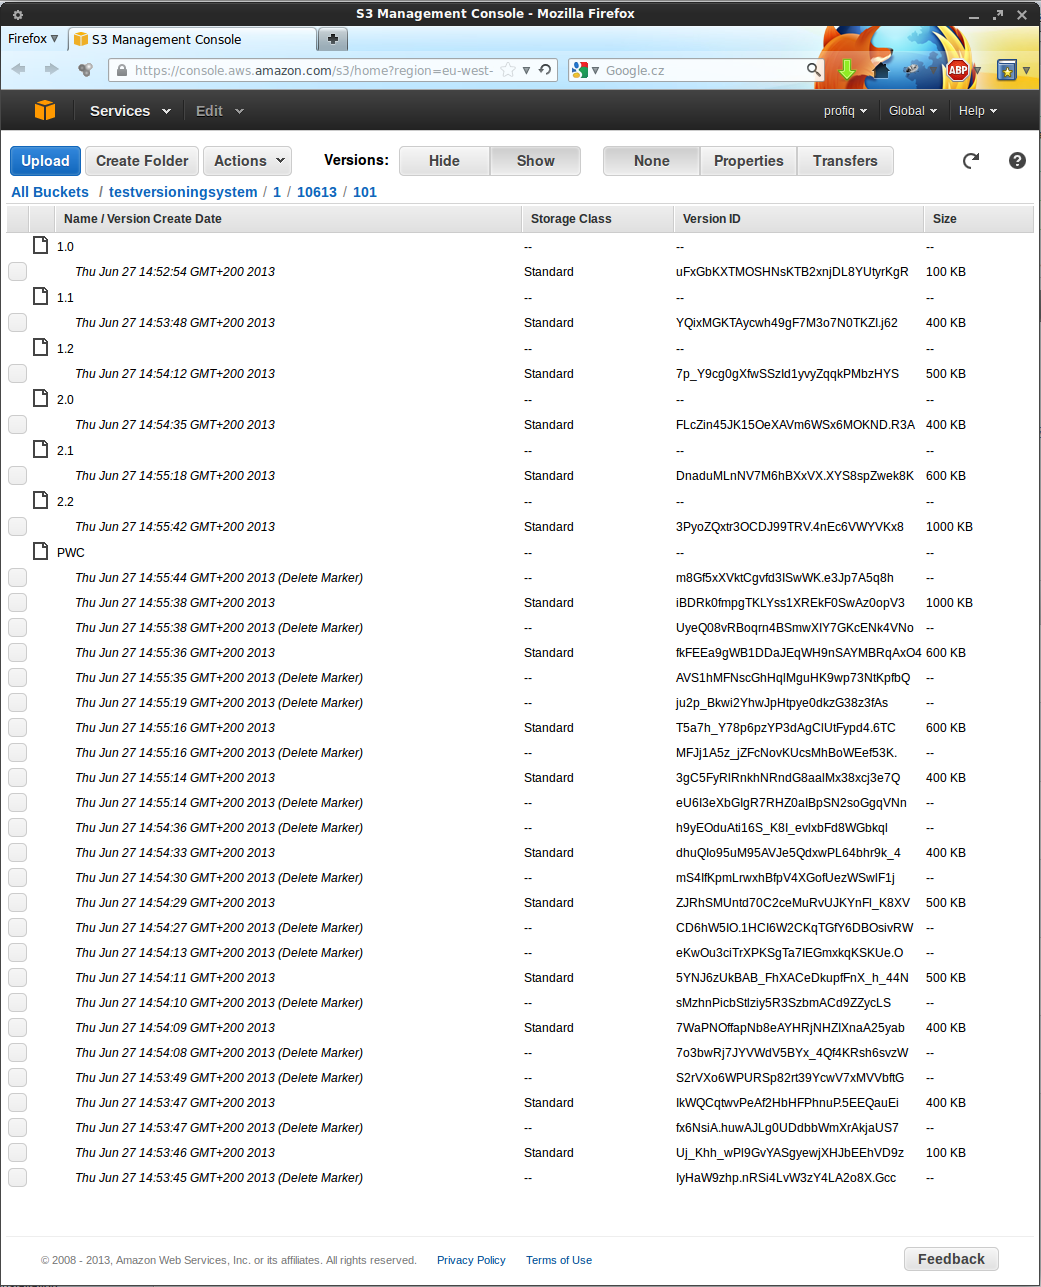This screenshot has width=1041, height=1287.
Task: Open the help question mark icon
Action: pos(1017,161)
